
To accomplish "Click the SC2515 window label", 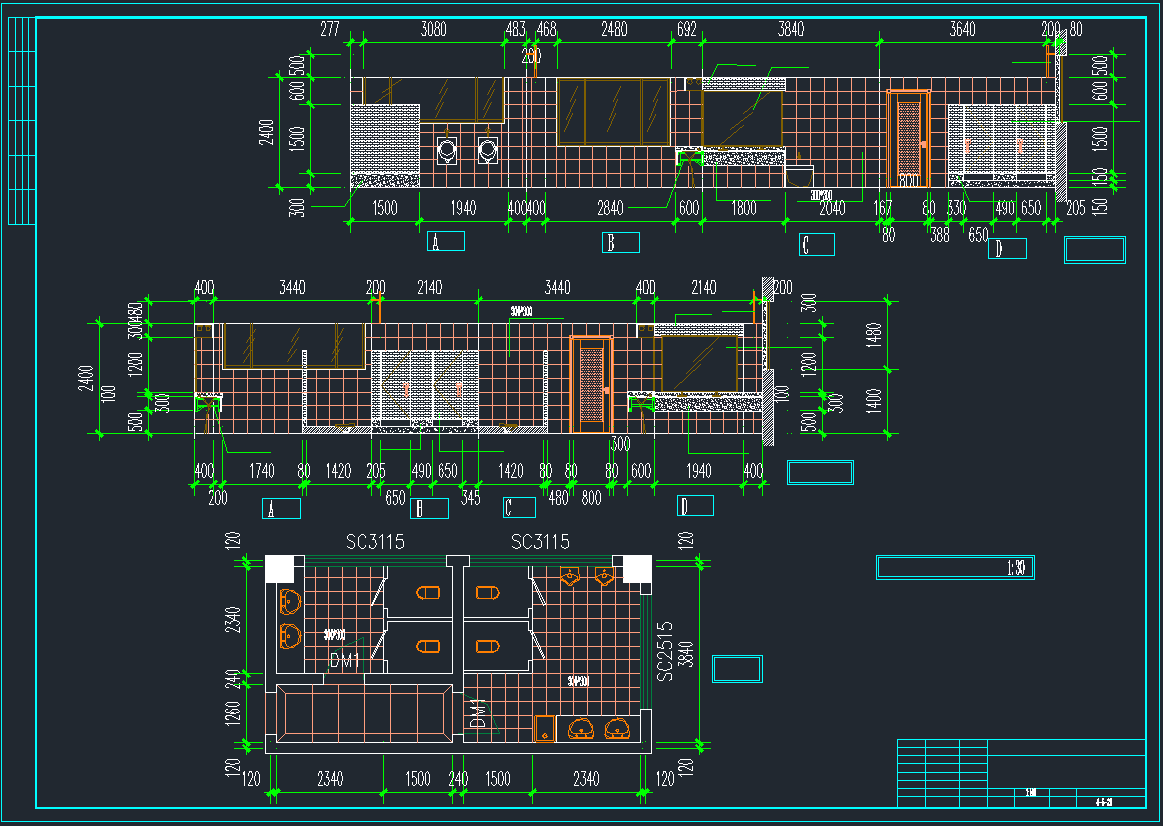I will click(x=663, y=651).
